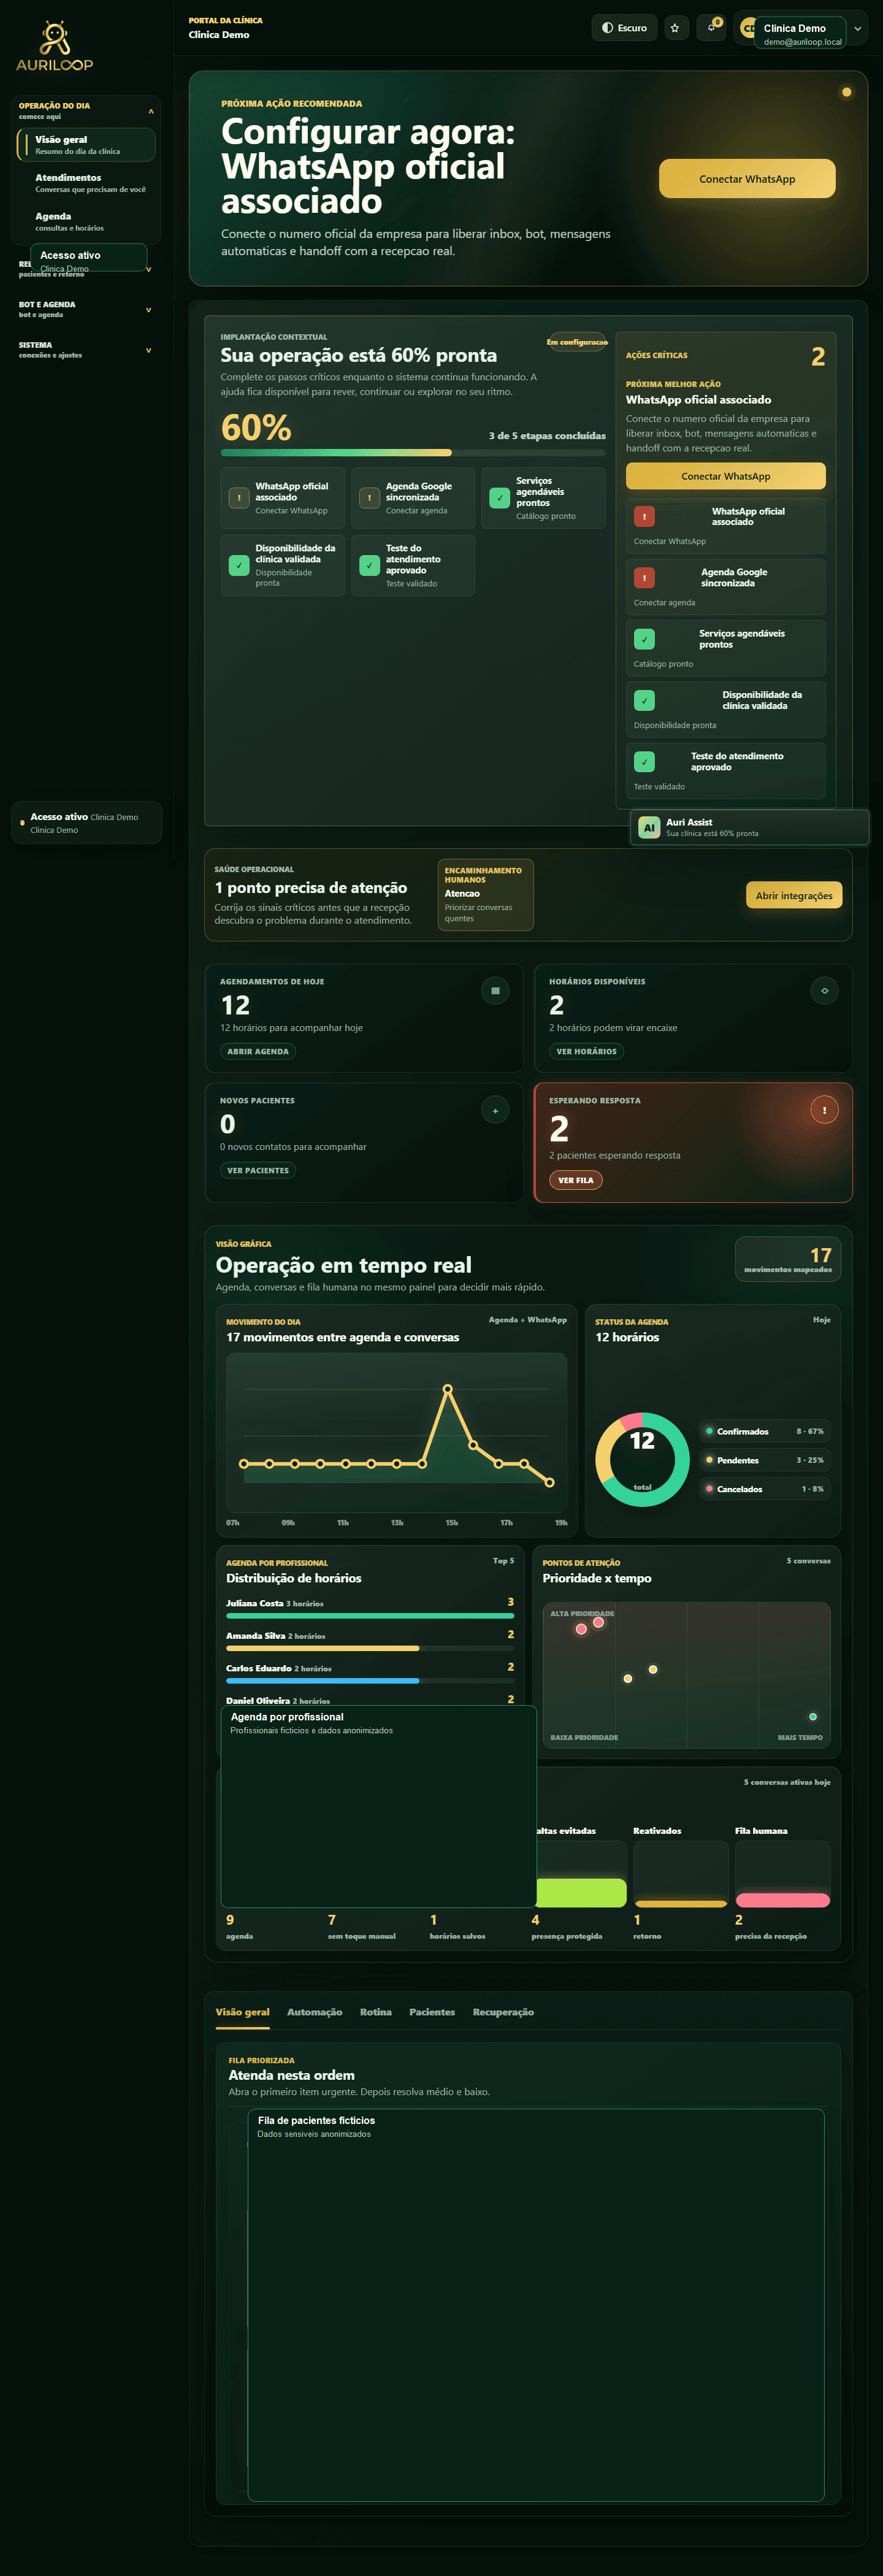This screenshot has width=883, height=2576.
Task: Click the CD account avatar
Action: 747,29
